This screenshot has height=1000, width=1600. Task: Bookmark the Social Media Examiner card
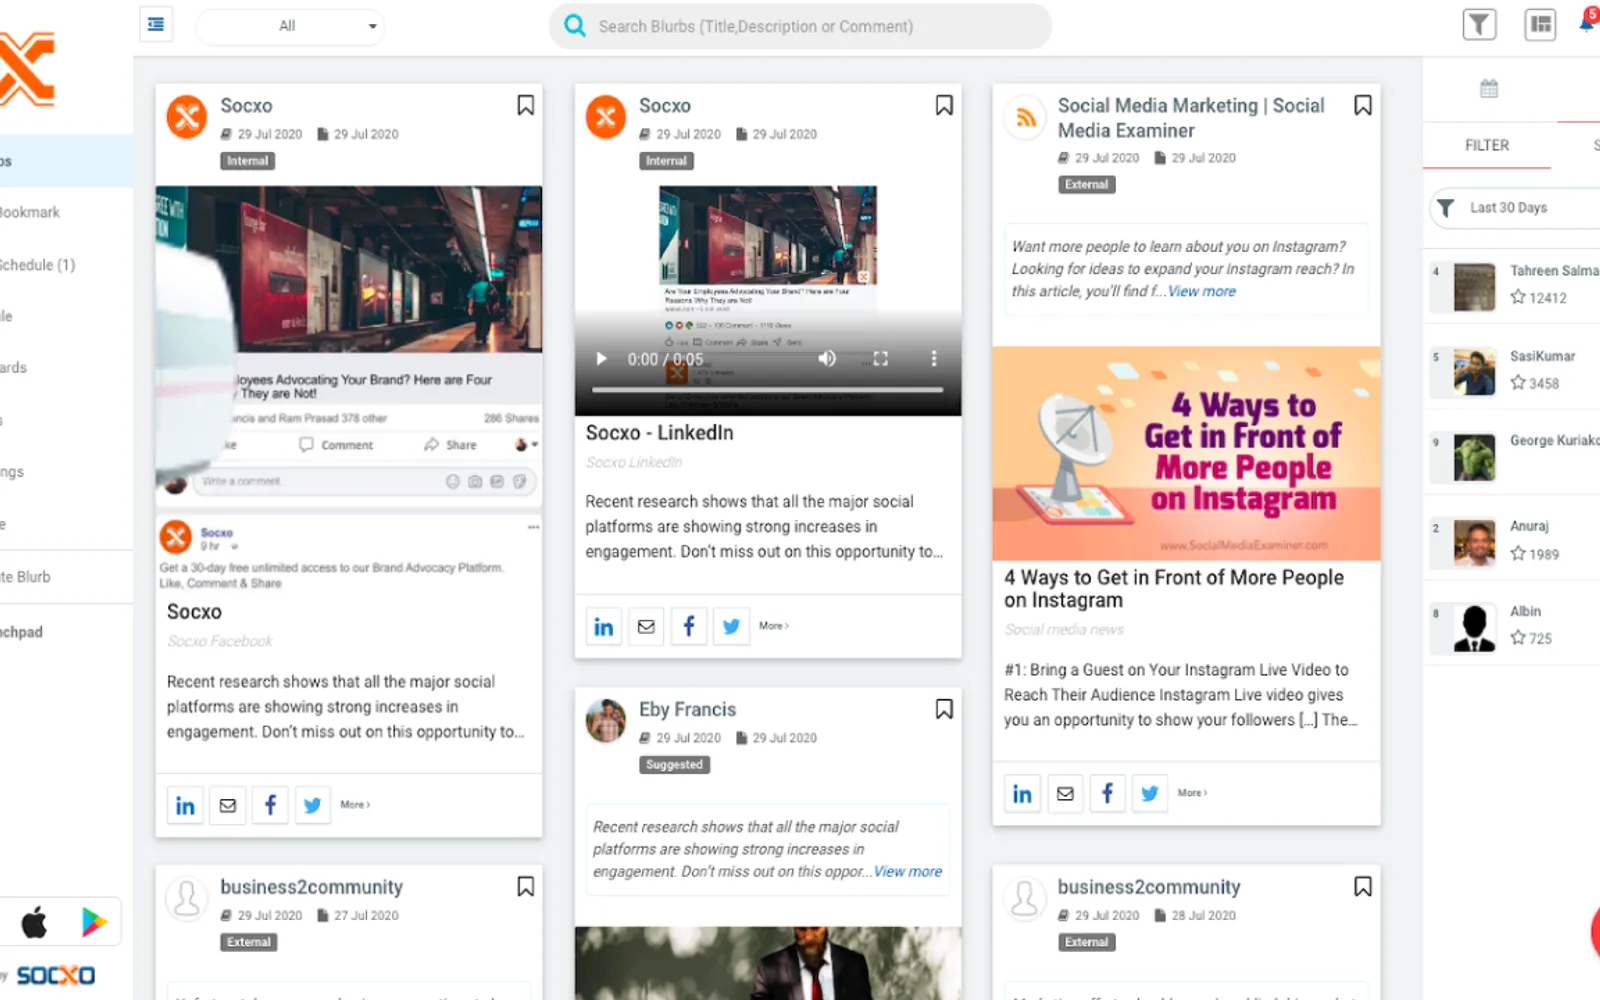point(1362,105)
